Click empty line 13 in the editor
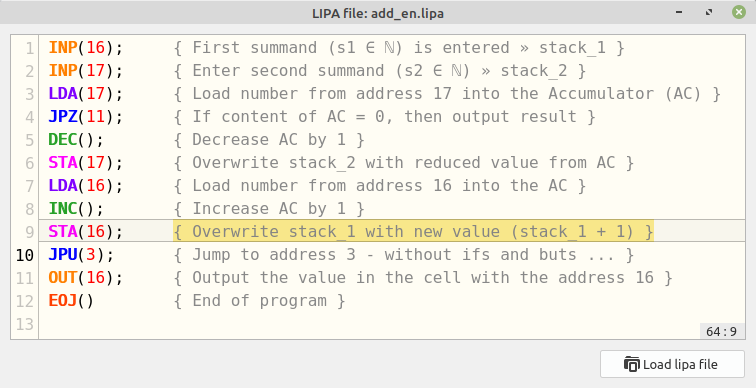This screenshot has height=388, width=756. [391, 324]
